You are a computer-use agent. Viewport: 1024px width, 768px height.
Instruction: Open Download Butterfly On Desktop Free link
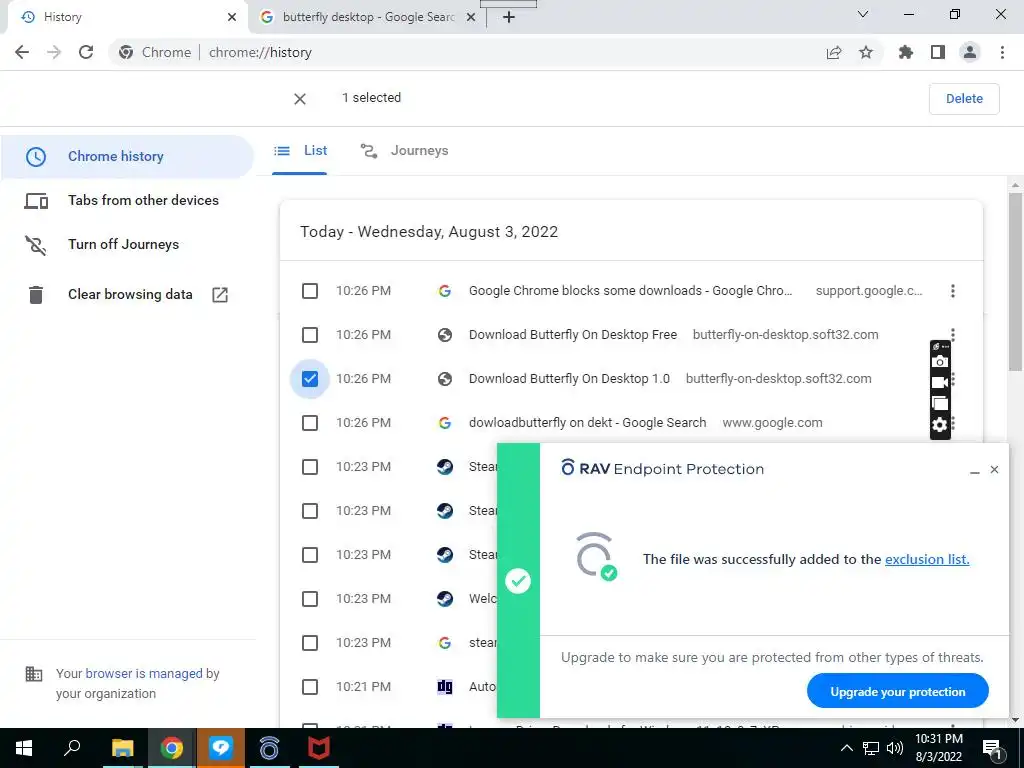click(573, 335)
